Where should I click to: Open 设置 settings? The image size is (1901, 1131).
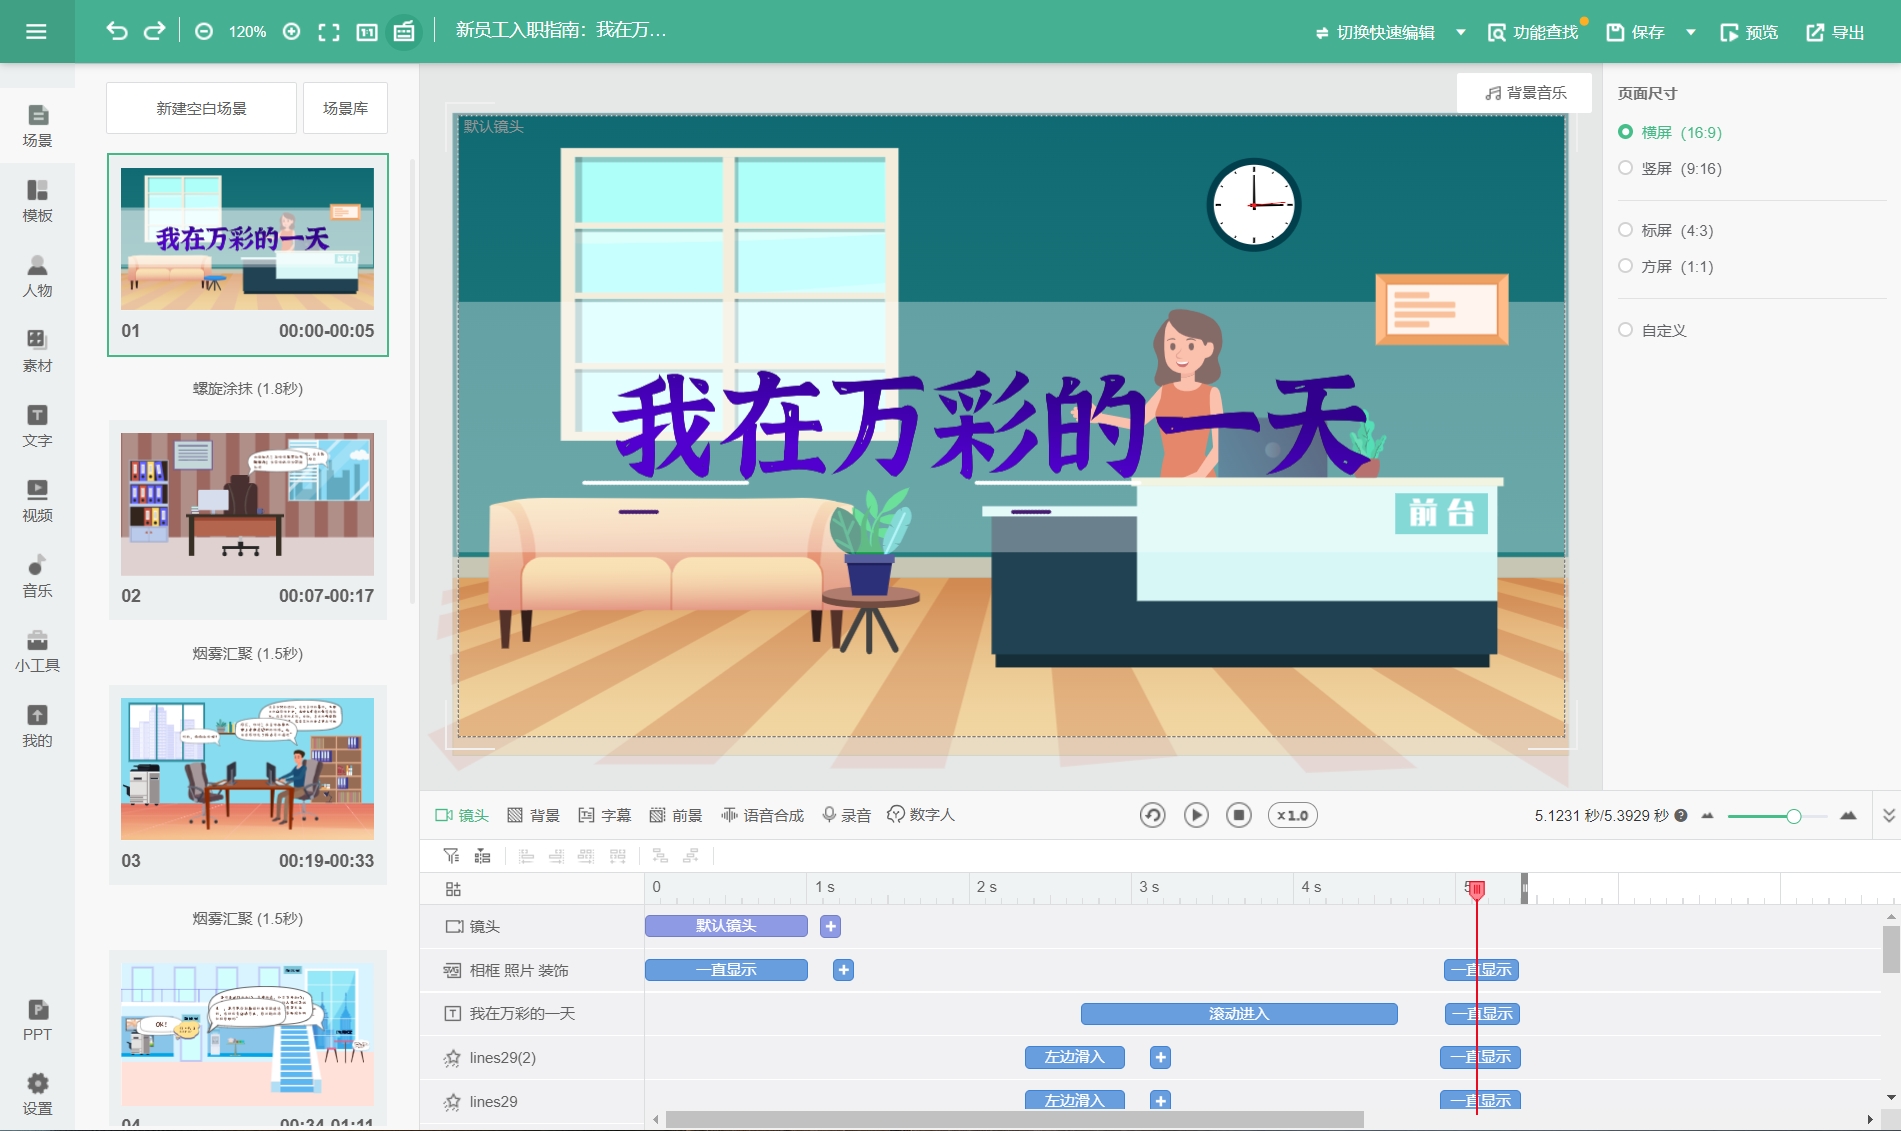37,1095
